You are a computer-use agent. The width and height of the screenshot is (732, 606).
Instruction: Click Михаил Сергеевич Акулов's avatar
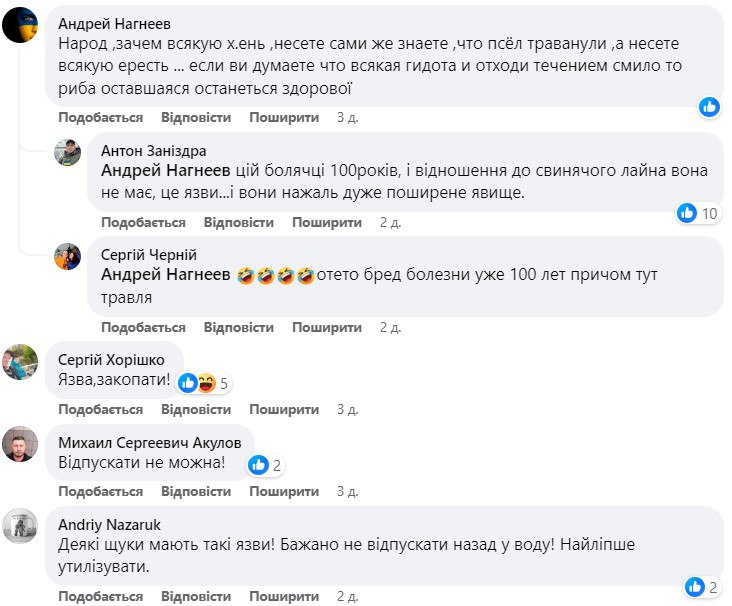point(21,443)
